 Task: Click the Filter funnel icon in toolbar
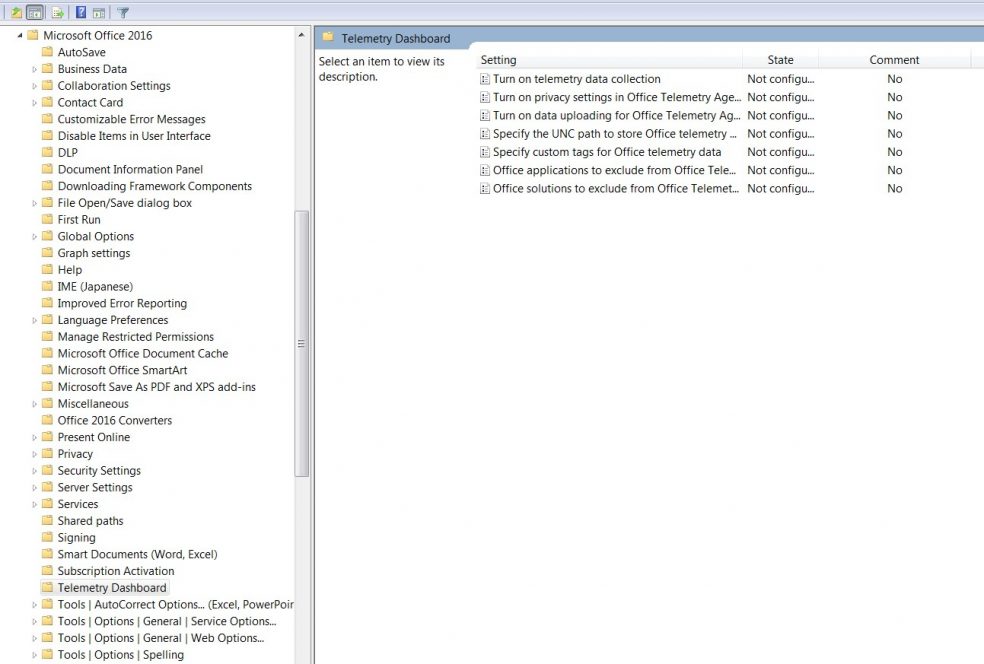click(123, 13)
